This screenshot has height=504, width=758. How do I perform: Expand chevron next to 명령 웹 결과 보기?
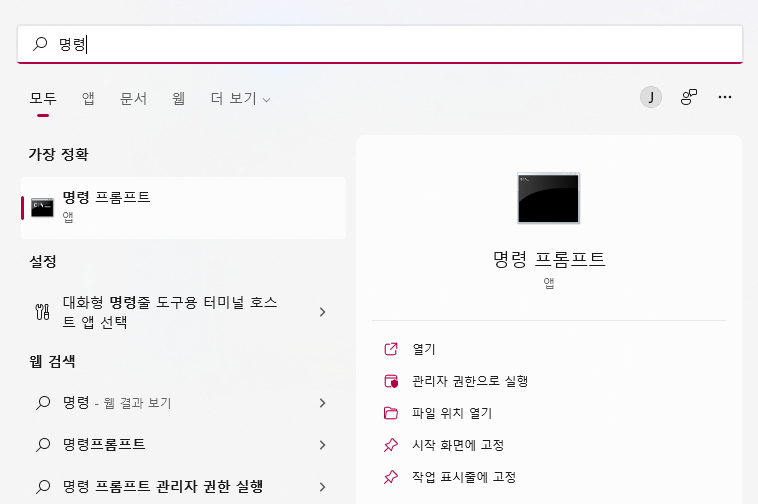[322, 403]
